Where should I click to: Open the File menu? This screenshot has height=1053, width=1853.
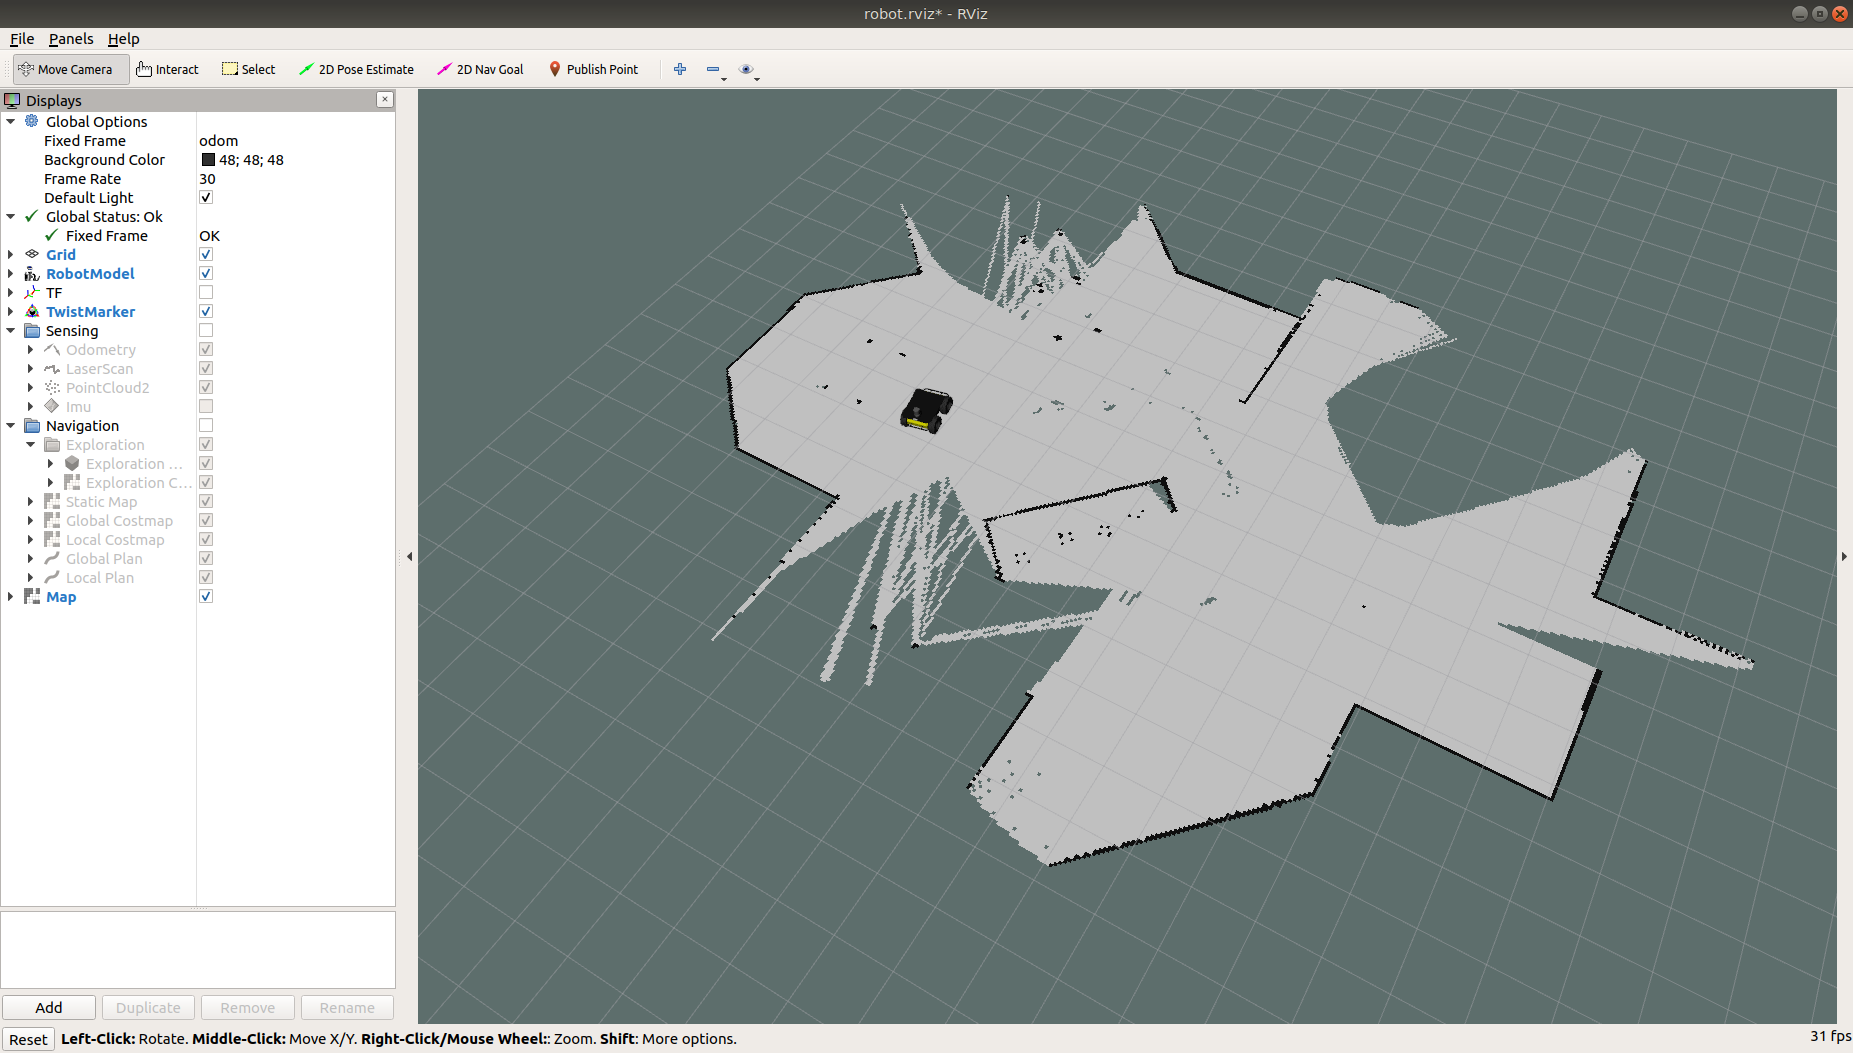pos(22,39)
